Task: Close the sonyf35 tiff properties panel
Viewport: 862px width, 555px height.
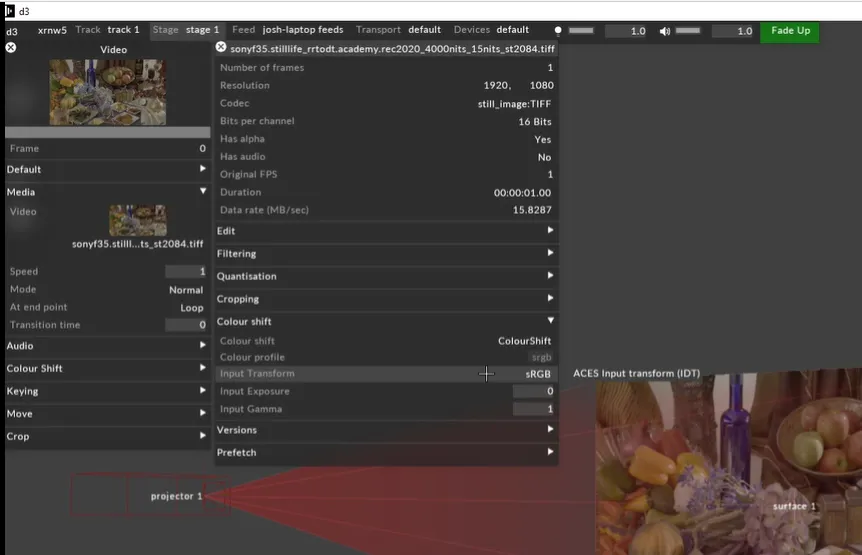Action: [221, 47]
